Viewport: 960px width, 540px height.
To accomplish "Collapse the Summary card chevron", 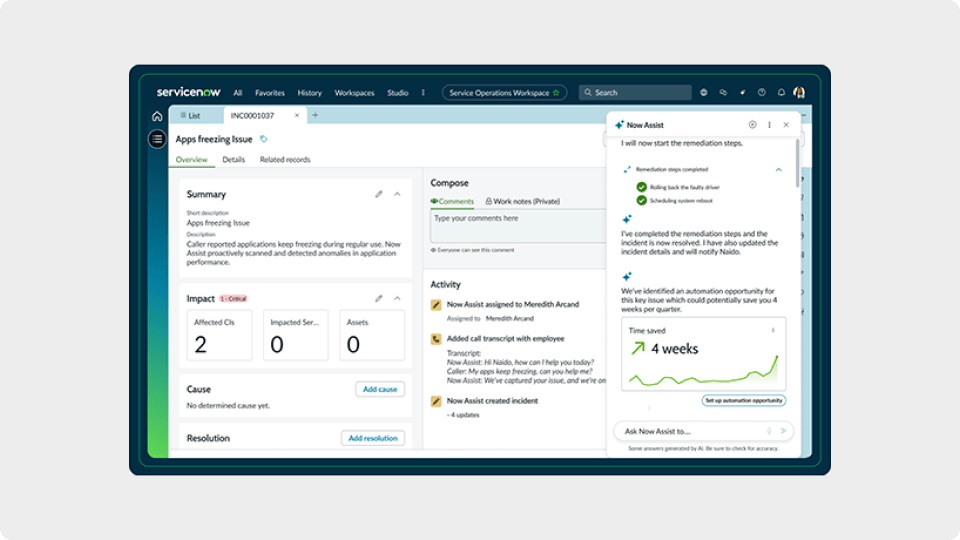I will coord(397,194).
